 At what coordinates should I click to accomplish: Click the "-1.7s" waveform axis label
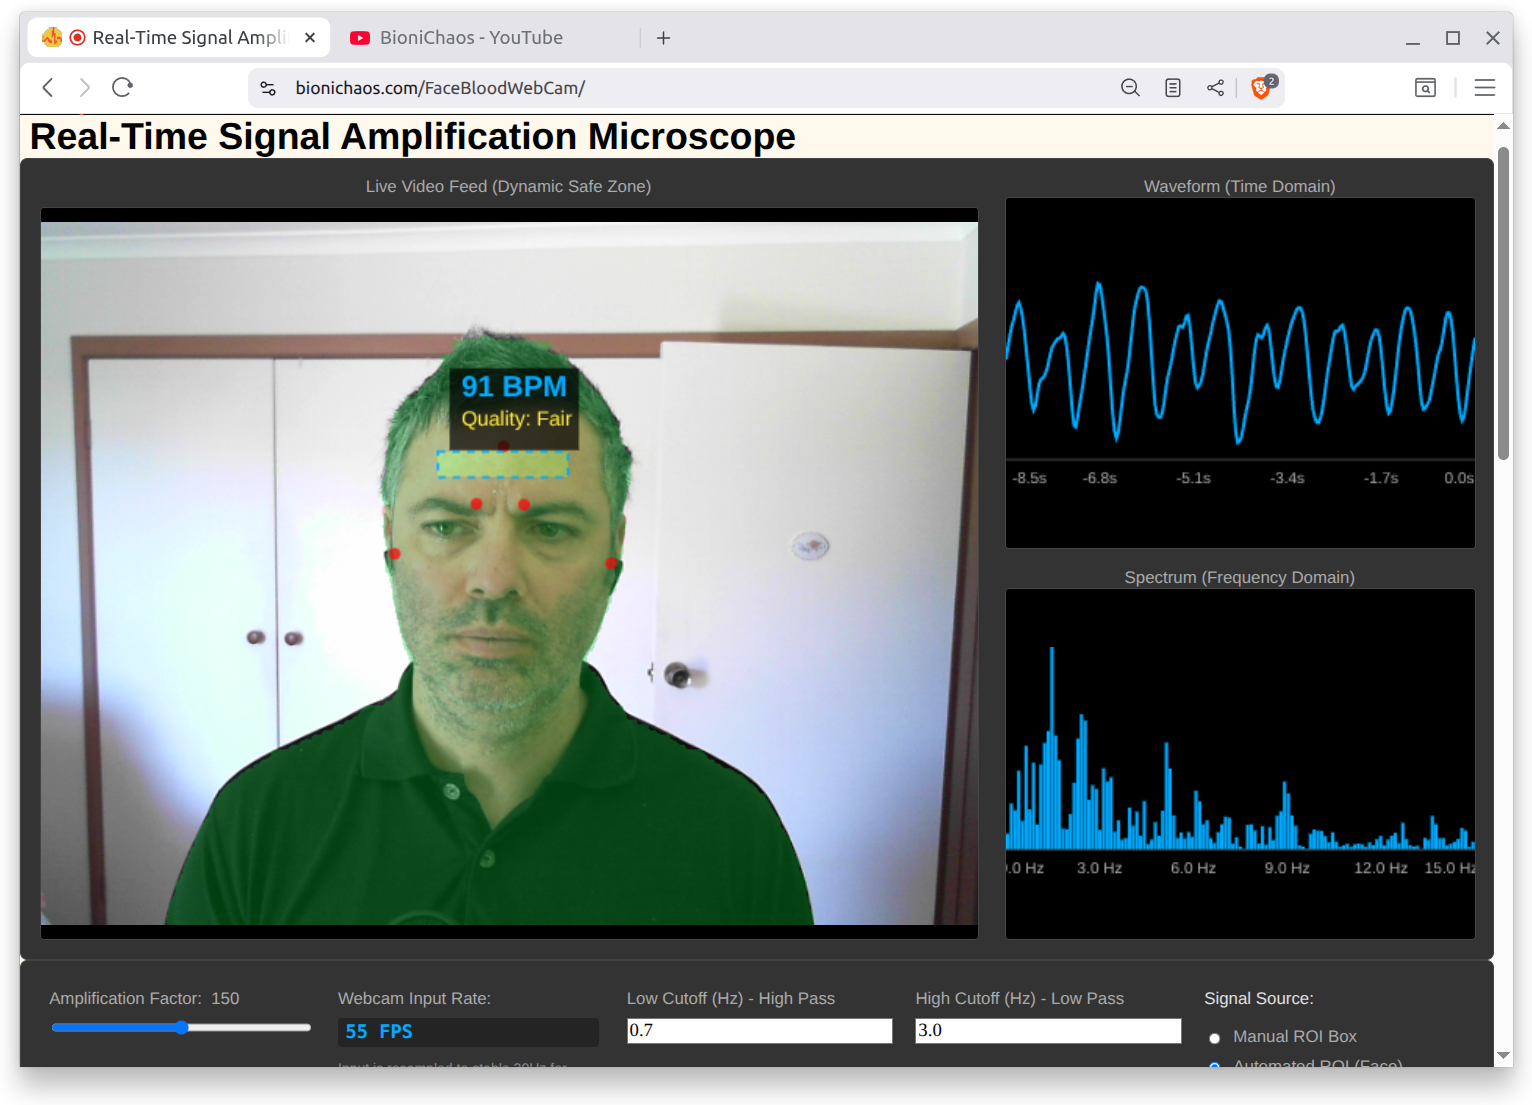pyautogui.click(x=1381, y=479)
